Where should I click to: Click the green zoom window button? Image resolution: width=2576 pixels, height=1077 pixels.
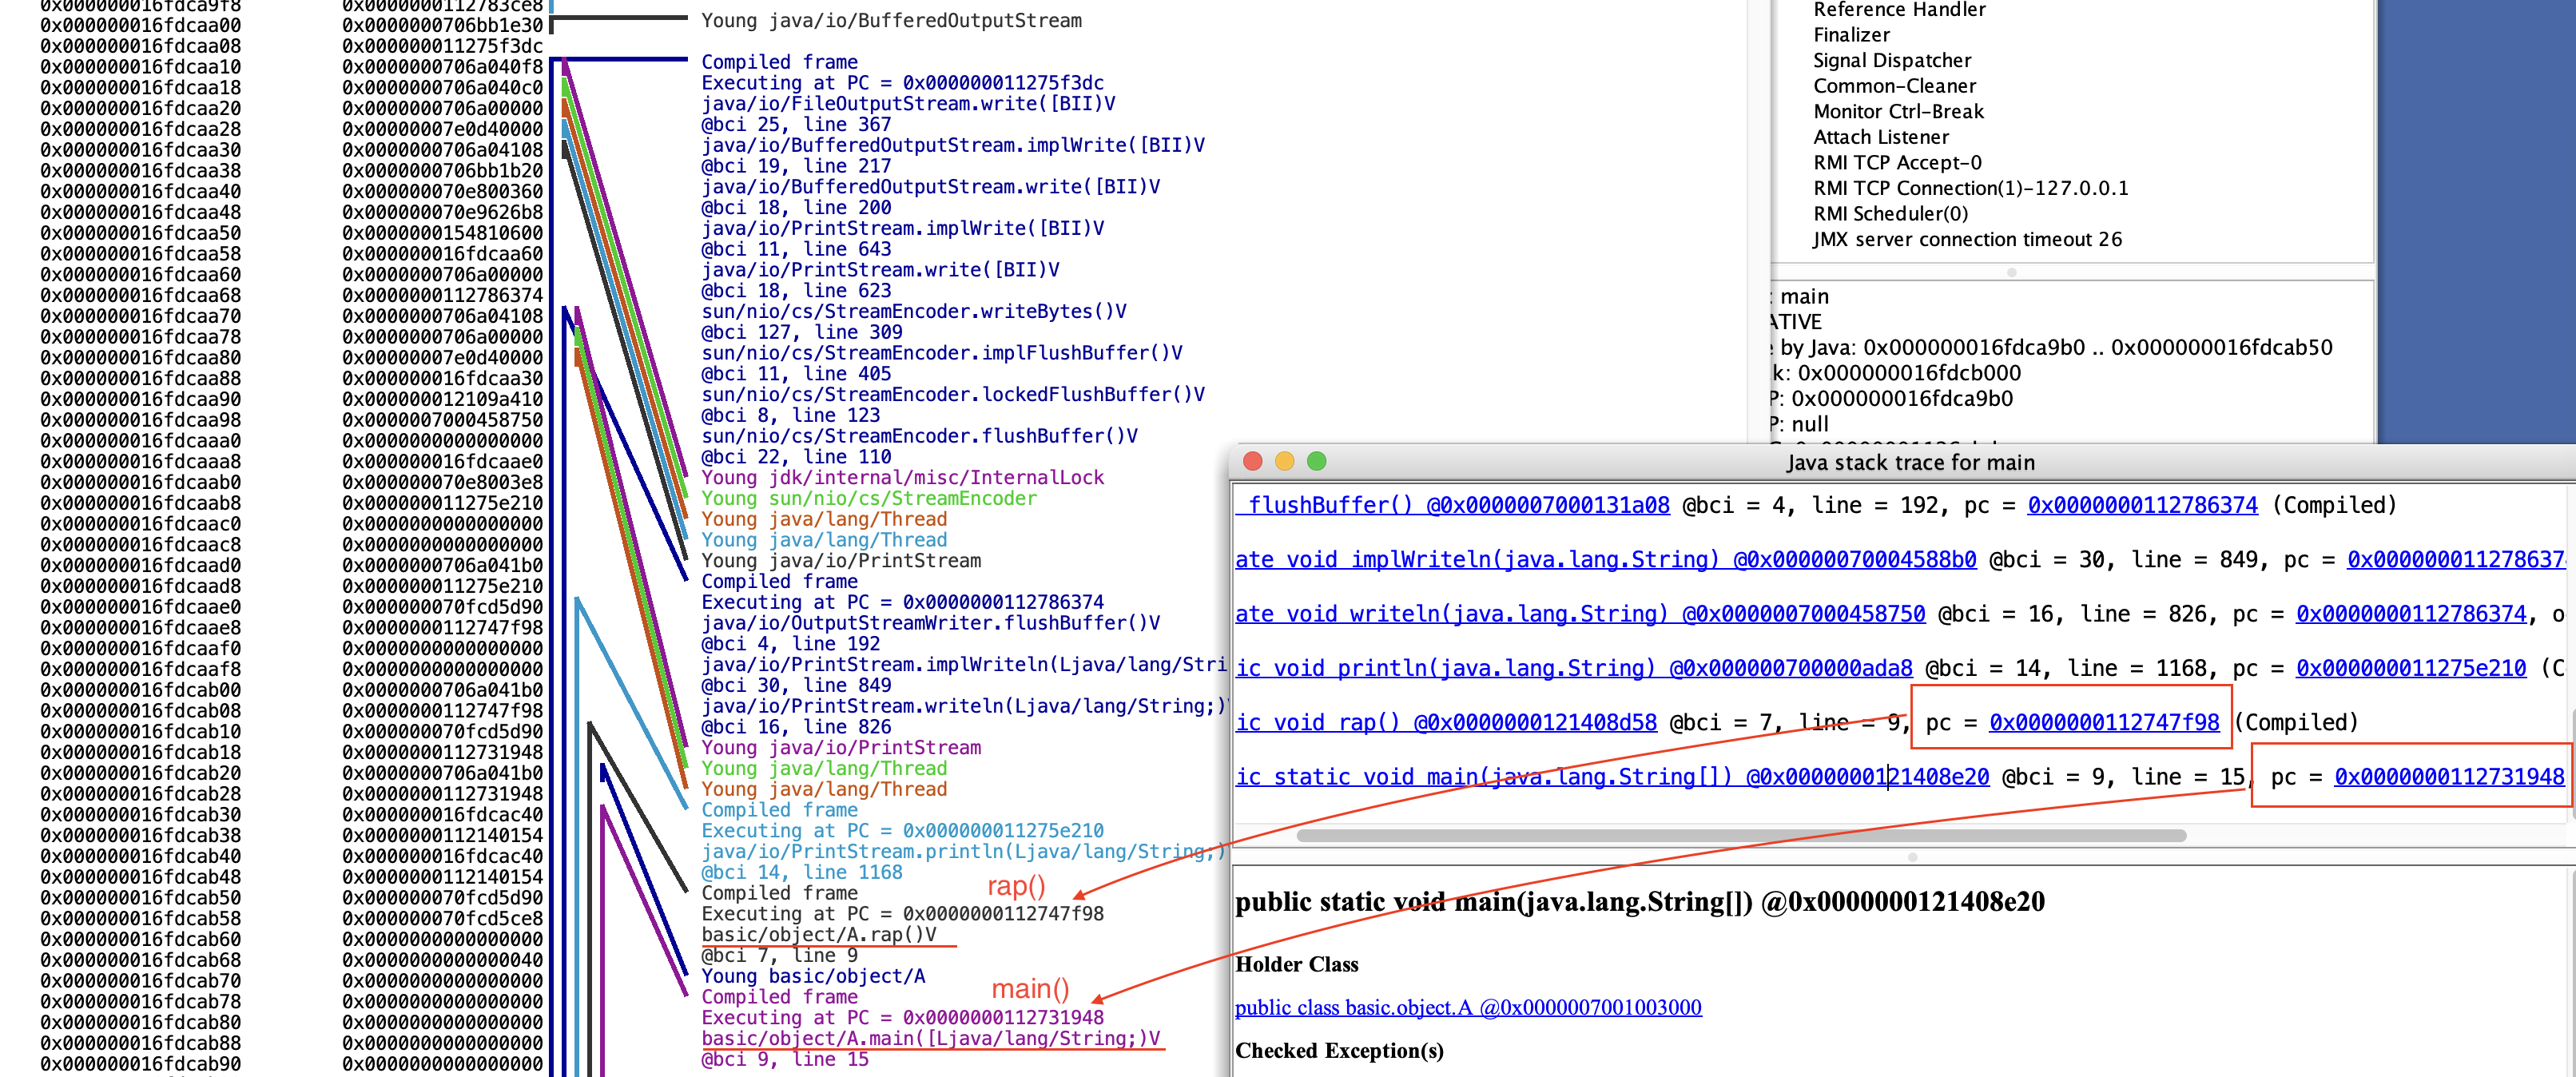pos(1316,461)
